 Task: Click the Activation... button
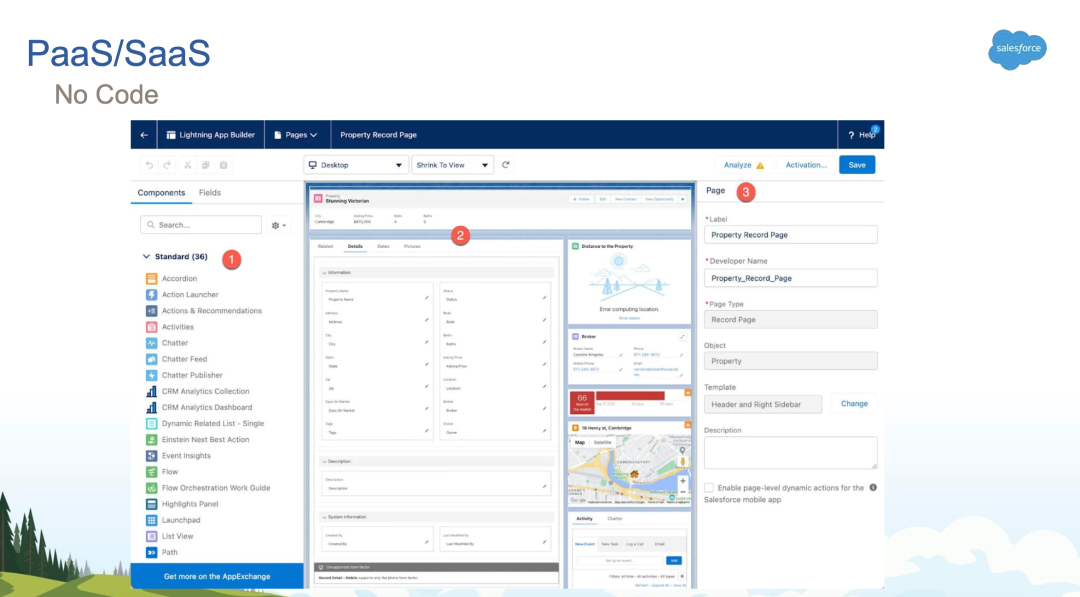pos(806,165)
